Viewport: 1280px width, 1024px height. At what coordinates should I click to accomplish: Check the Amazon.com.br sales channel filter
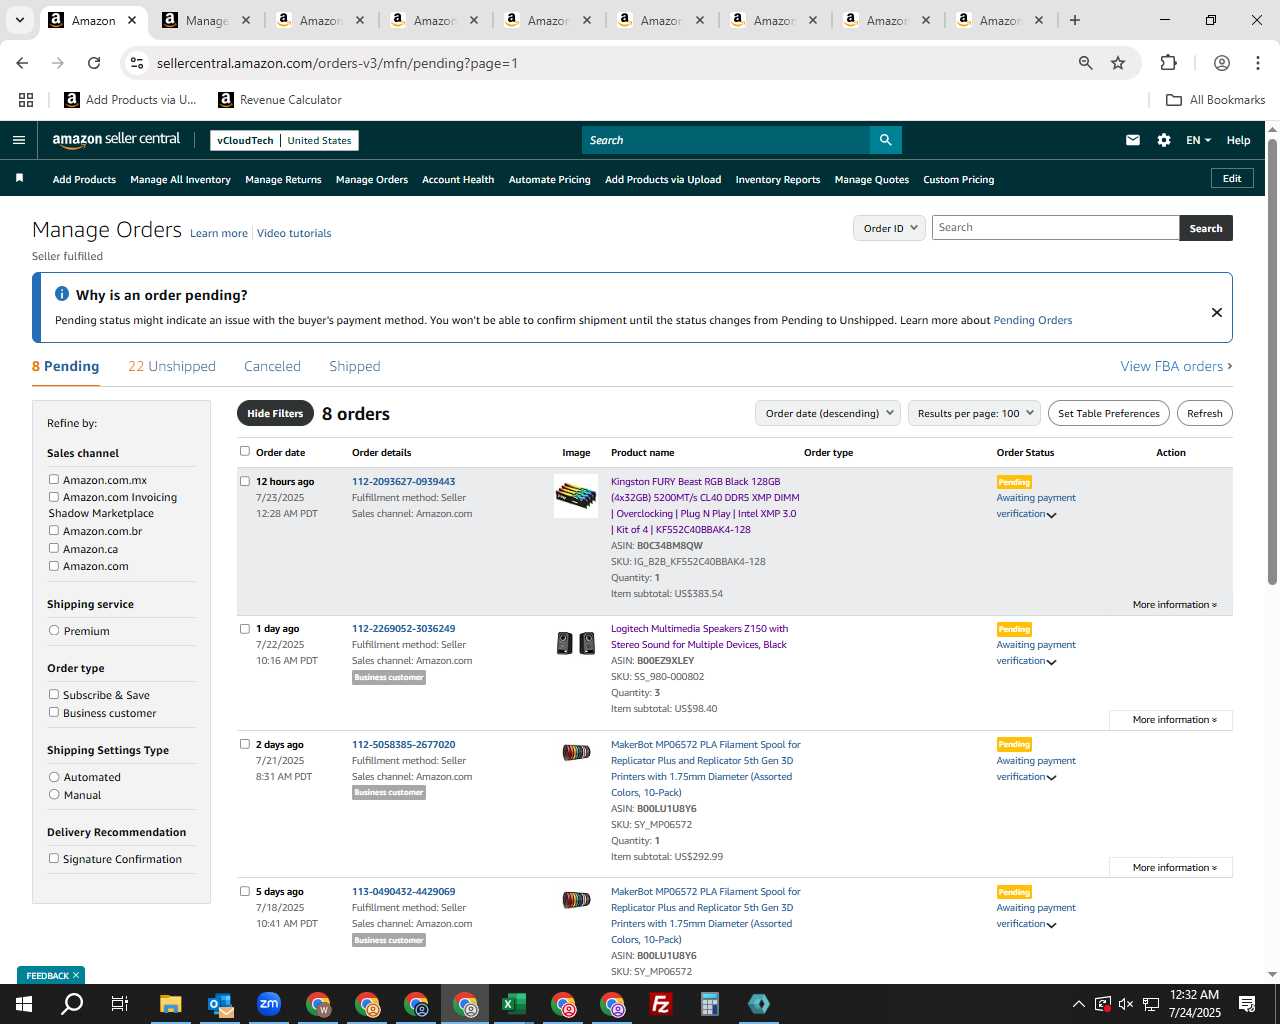tap(54, 530)
